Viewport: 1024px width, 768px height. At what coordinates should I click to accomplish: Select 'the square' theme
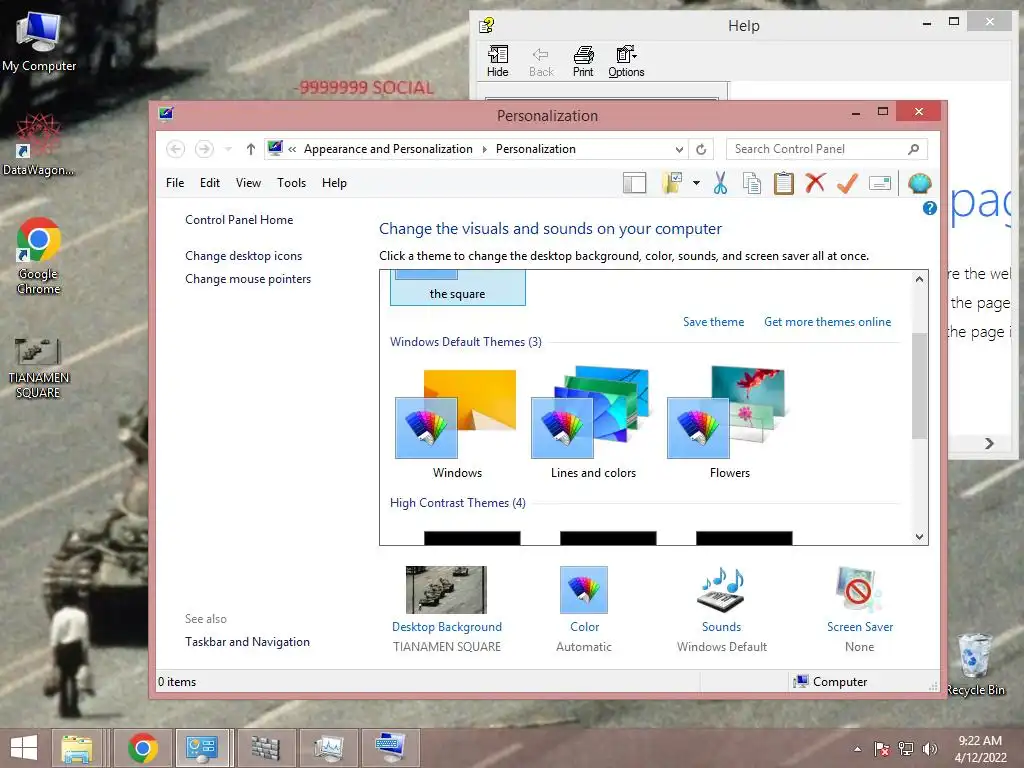coord(457,288)
